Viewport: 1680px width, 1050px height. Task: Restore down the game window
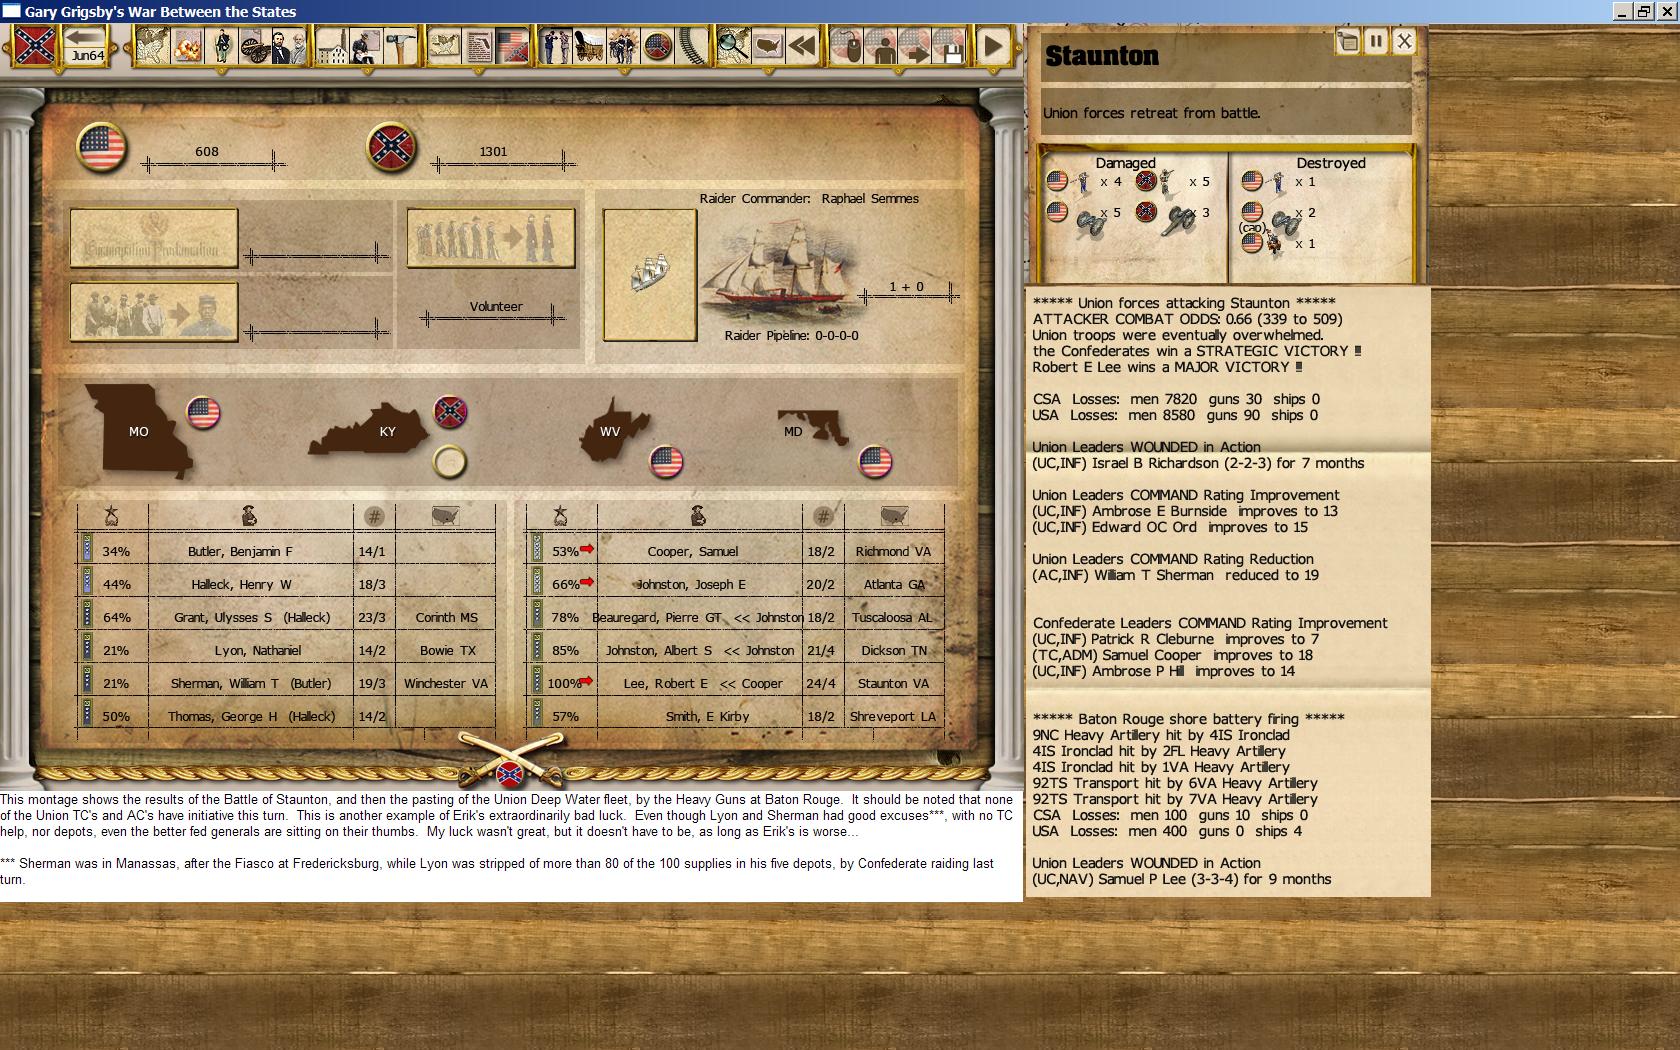click(1645, 12)
